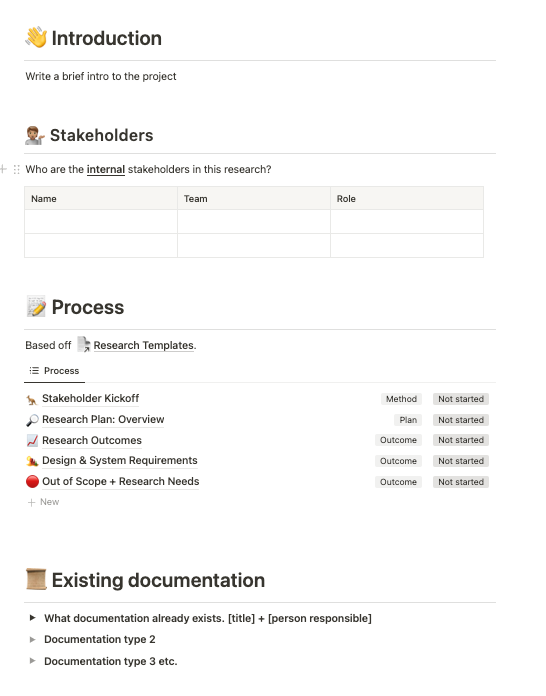Click the Not started status of Research Outcomes
The height and width of the screenshot is (696, 546).
tap(461, 440)
